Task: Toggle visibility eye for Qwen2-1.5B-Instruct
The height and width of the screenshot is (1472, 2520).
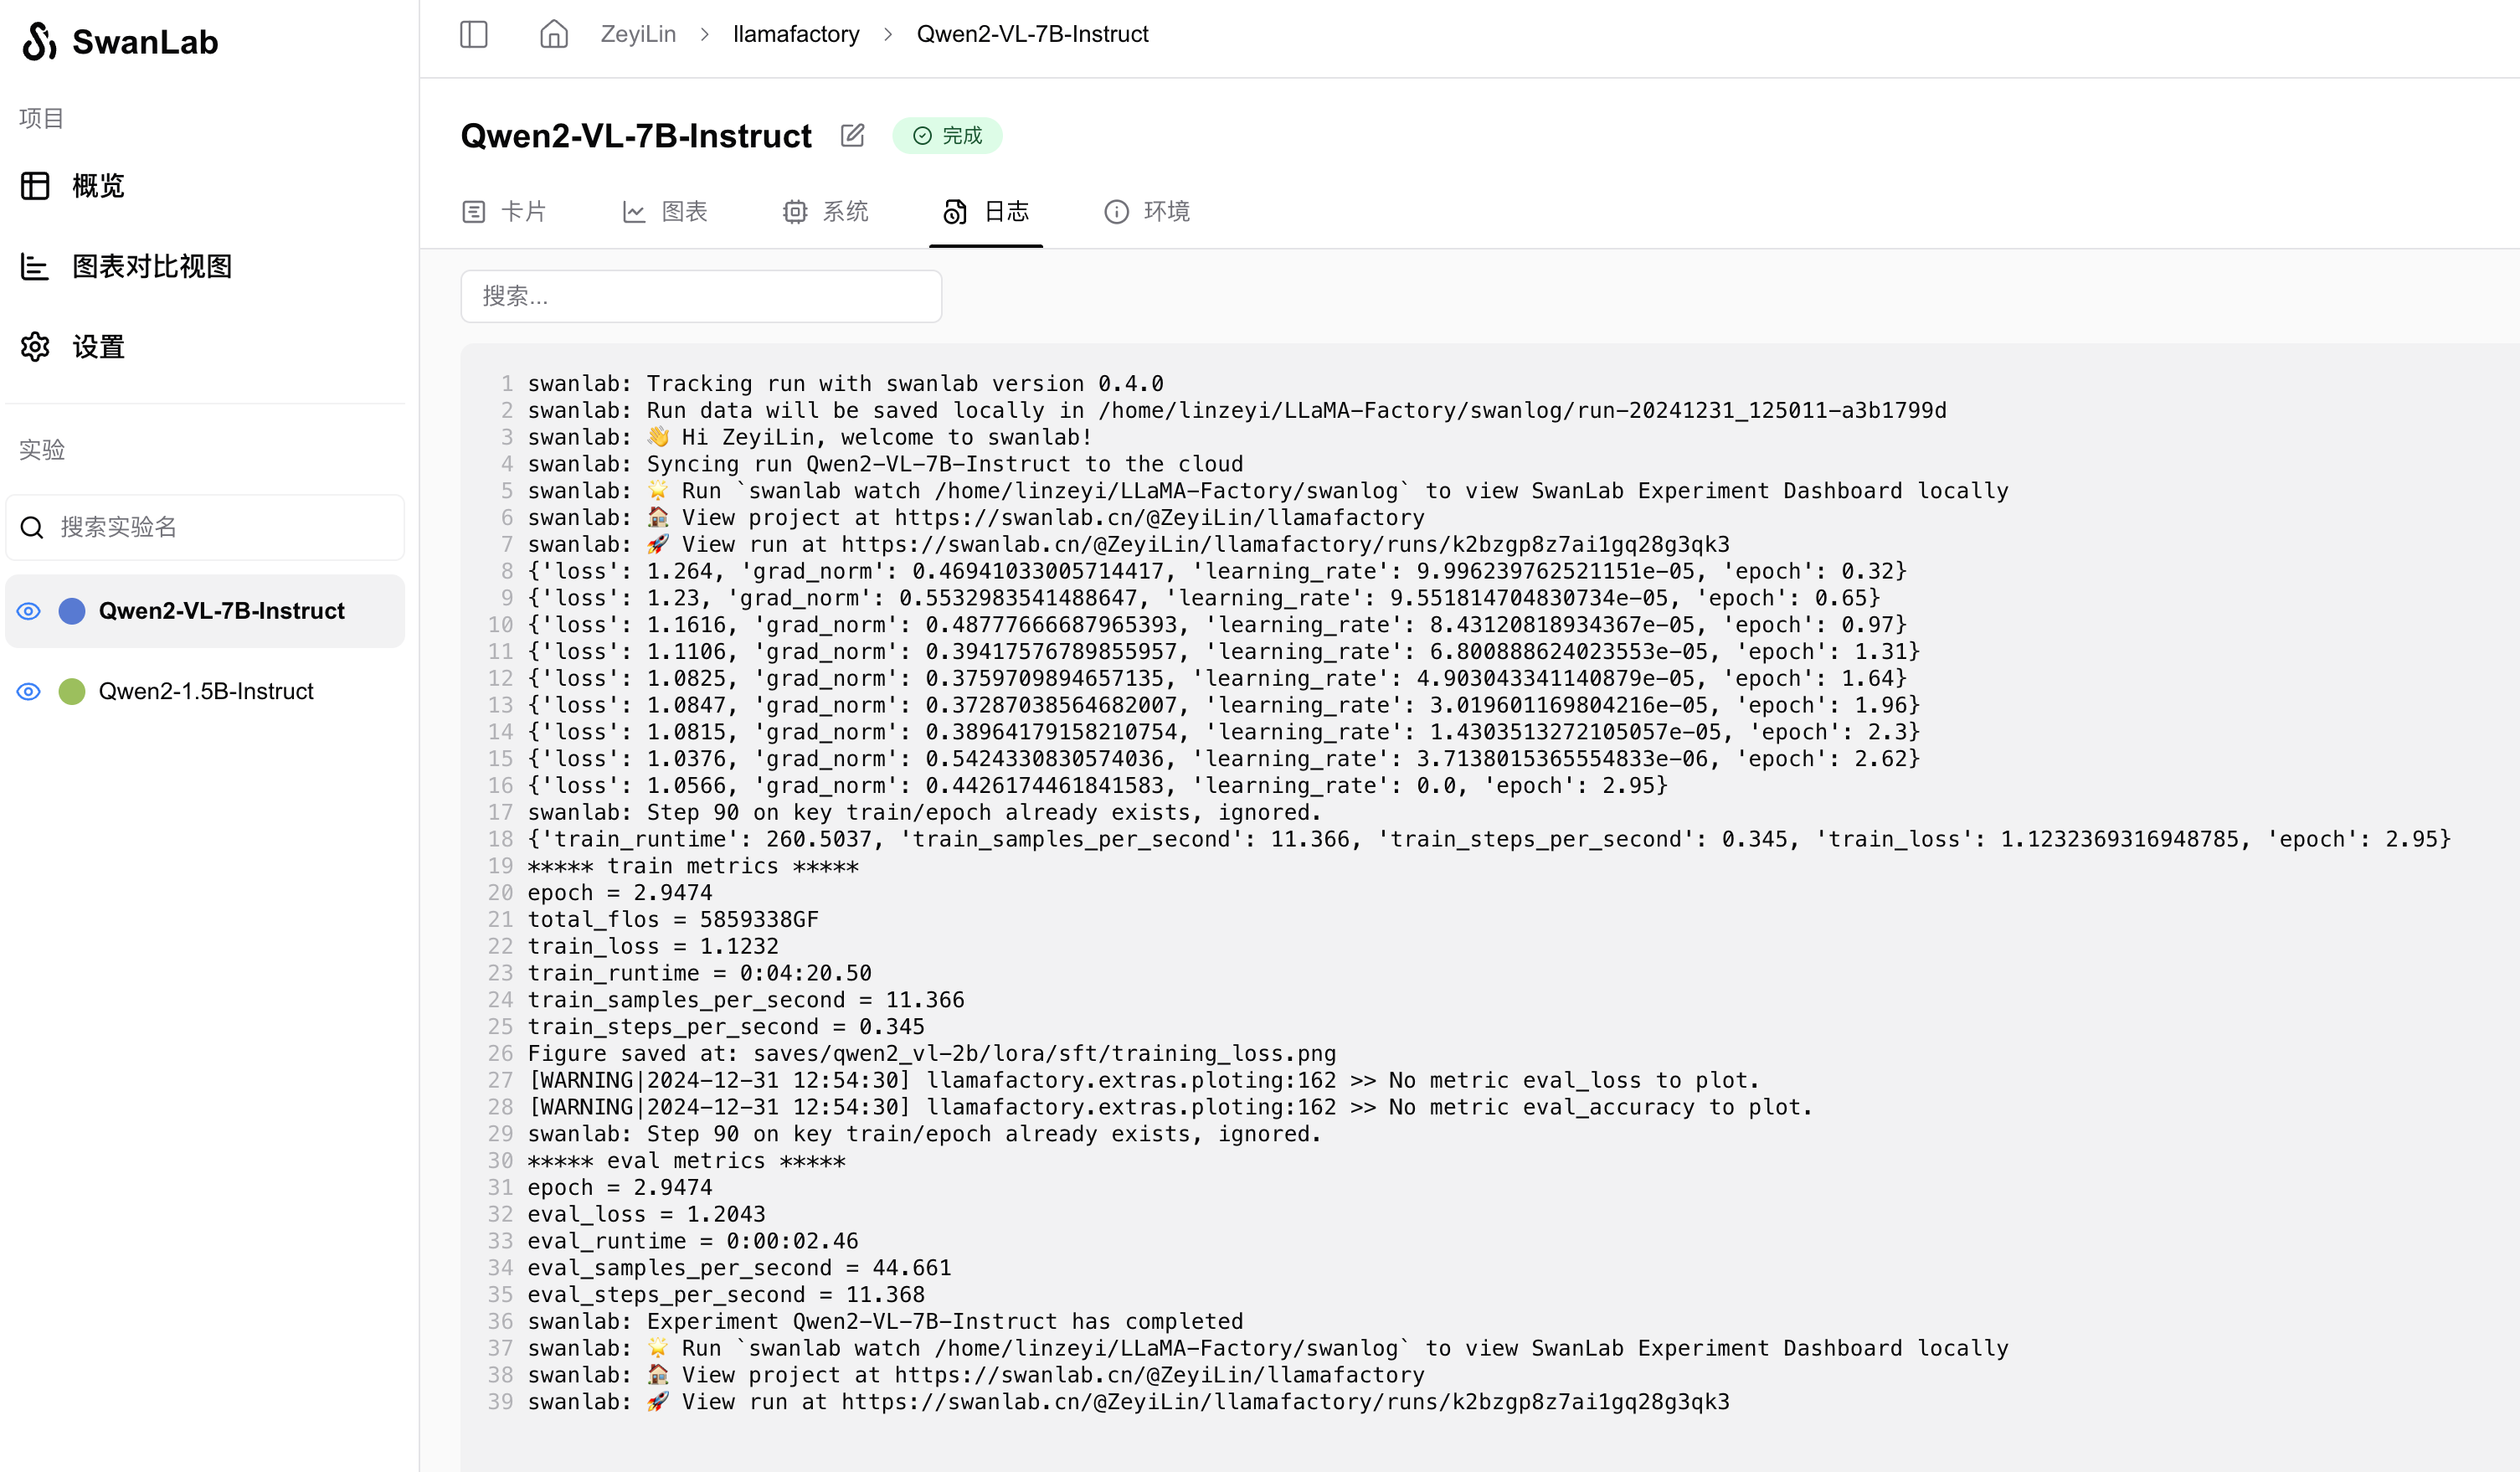Action: coord(29,691)
